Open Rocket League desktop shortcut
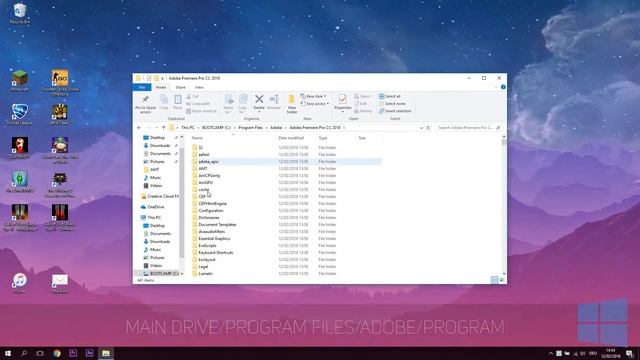Screen dimensions: 640x360 tap(20, 114)
